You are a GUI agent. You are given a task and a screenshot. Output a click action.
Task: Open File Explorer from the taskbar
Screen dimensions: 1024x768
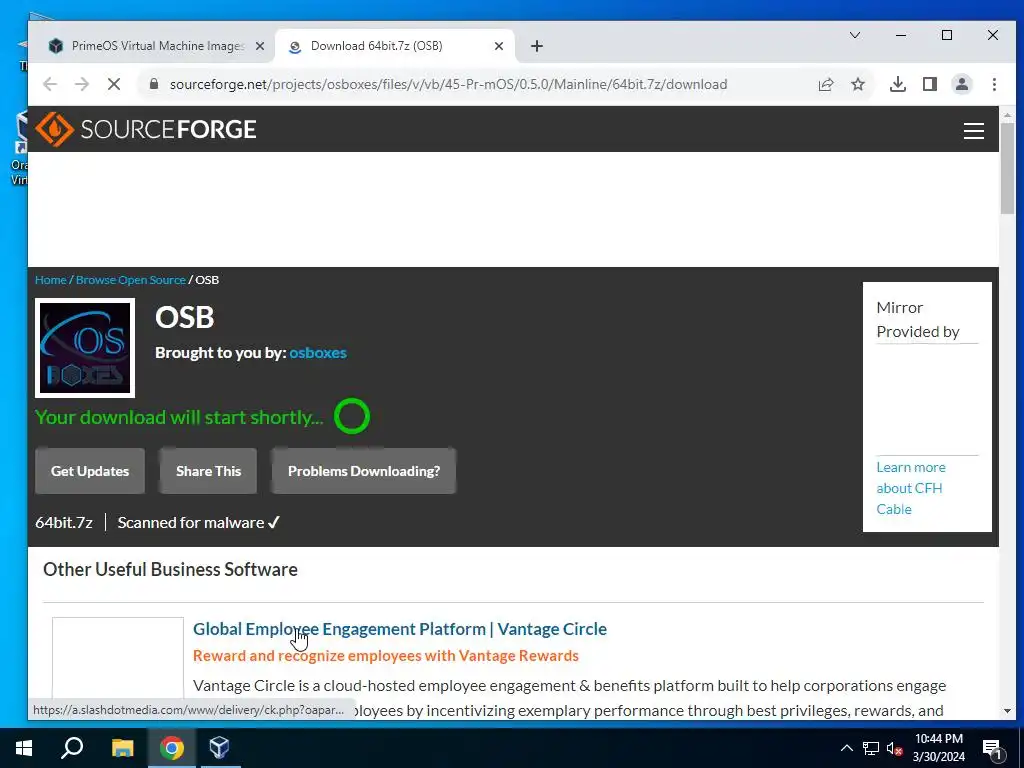click(122, 748)
